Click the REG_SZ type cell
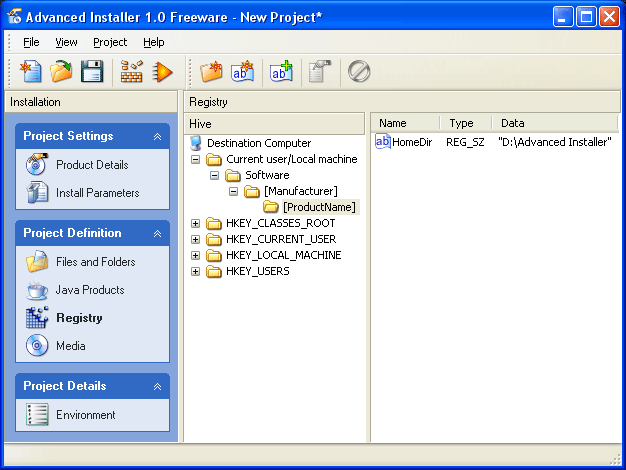This screenshot has height=470, width=626. pos(465,142)
